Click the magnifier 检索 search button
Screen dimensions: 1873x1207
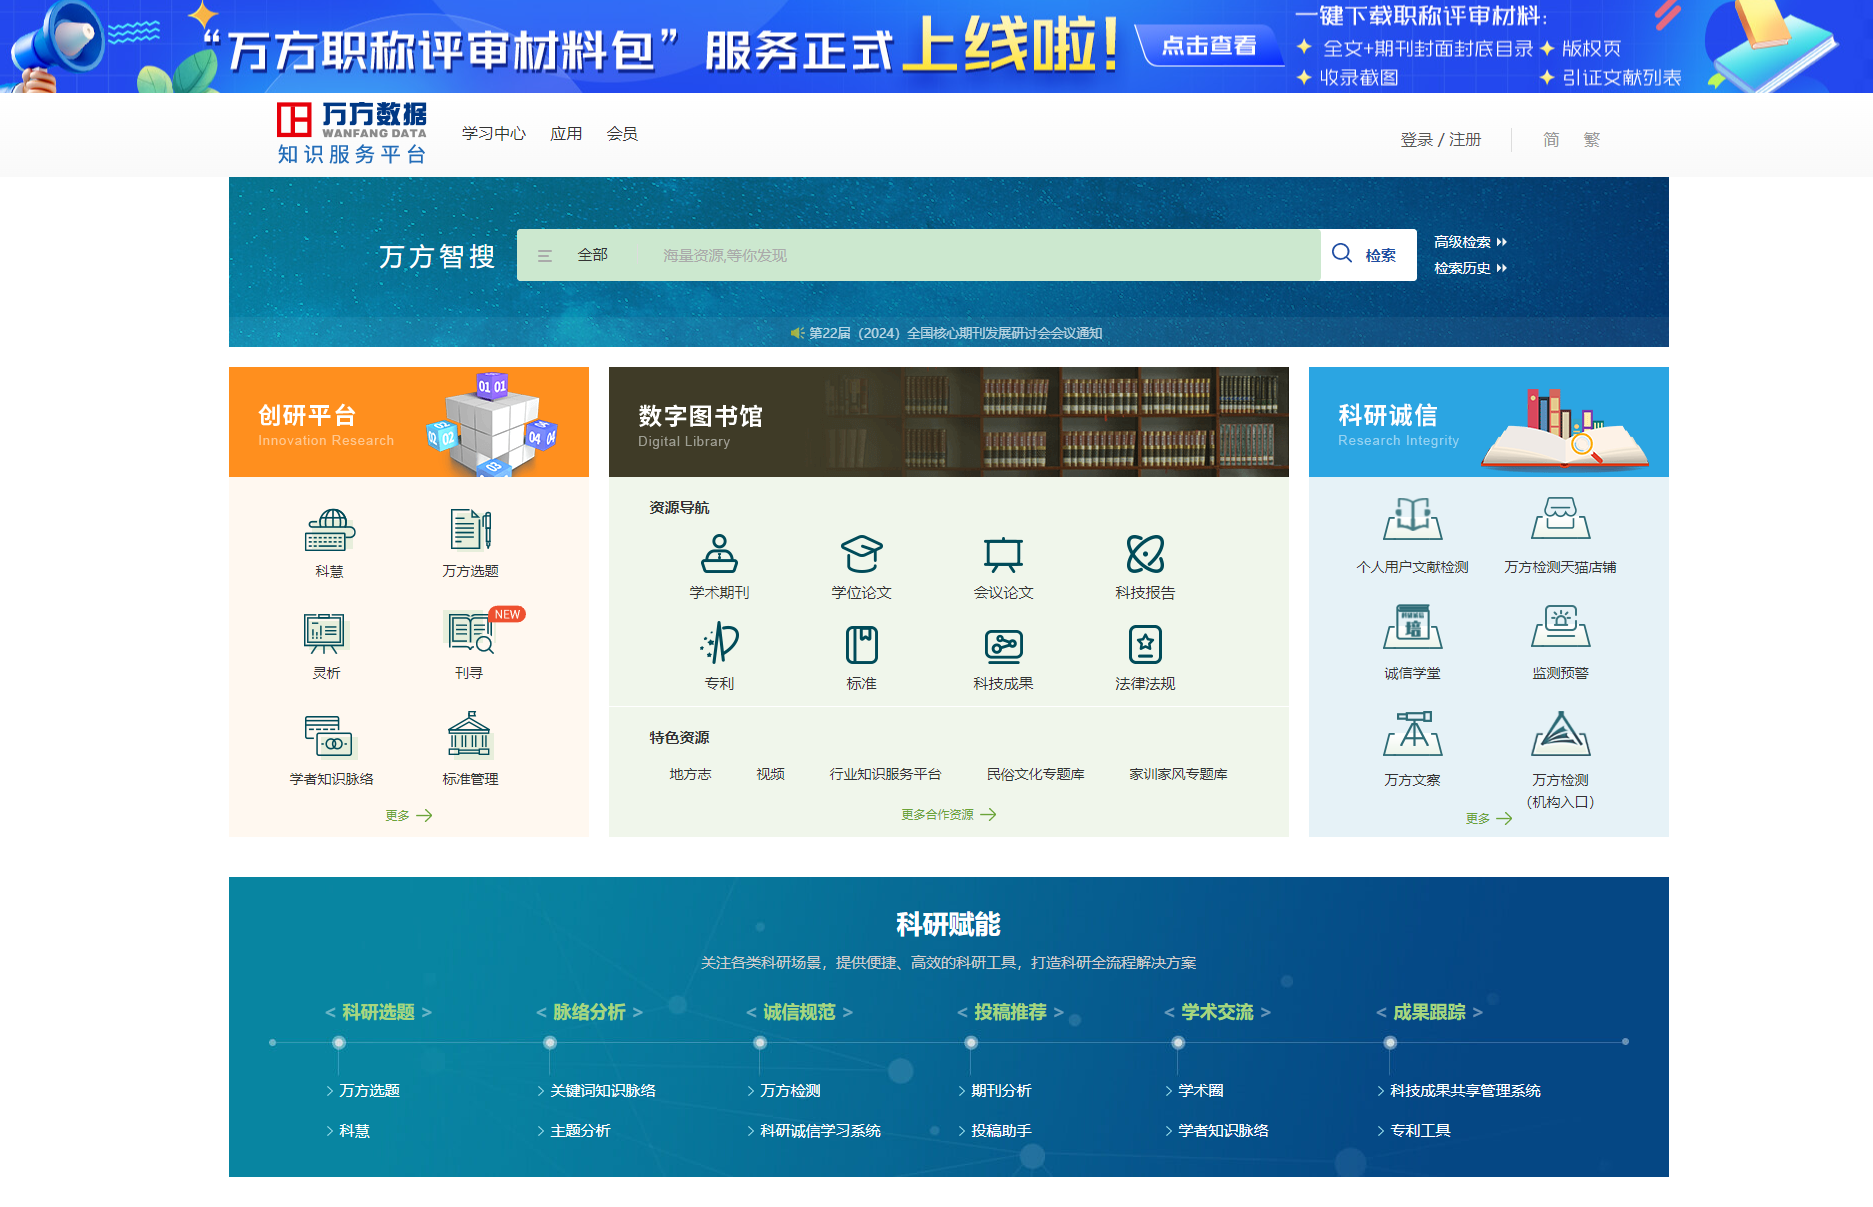(1368, 255)
